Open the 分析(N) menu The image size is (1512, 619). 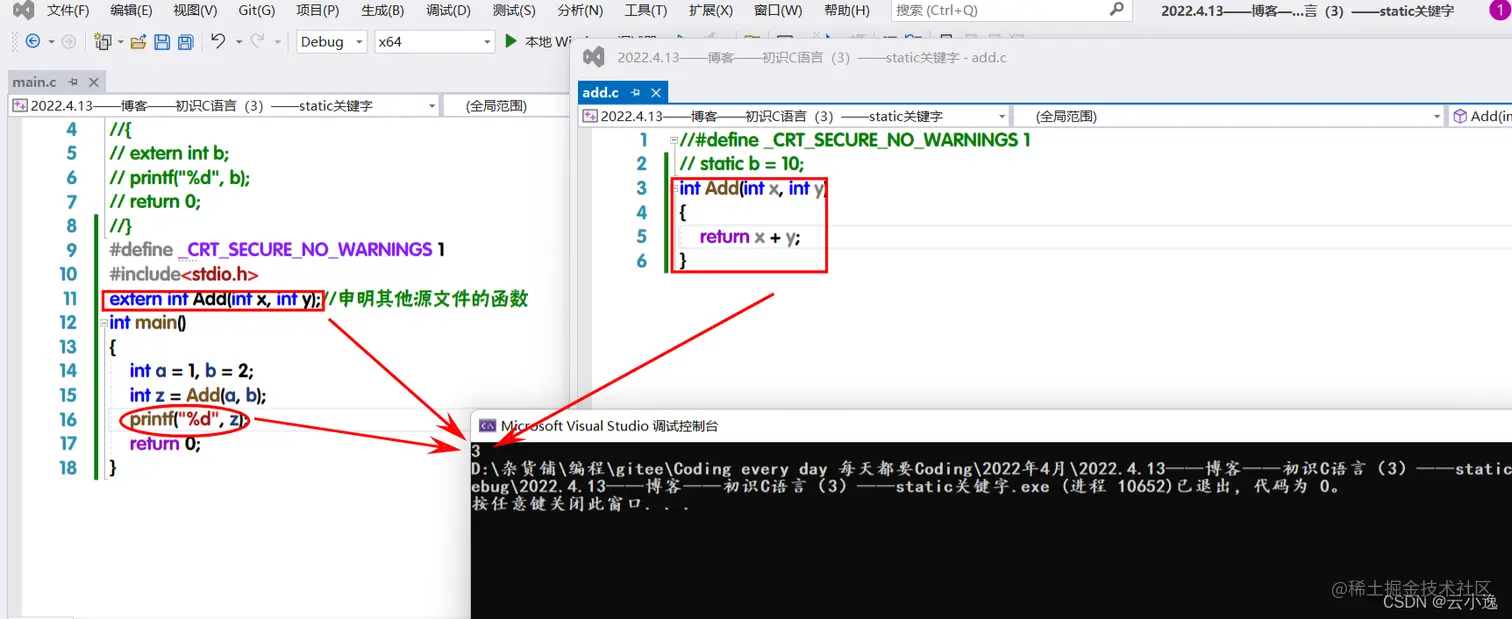coord(580,10)
